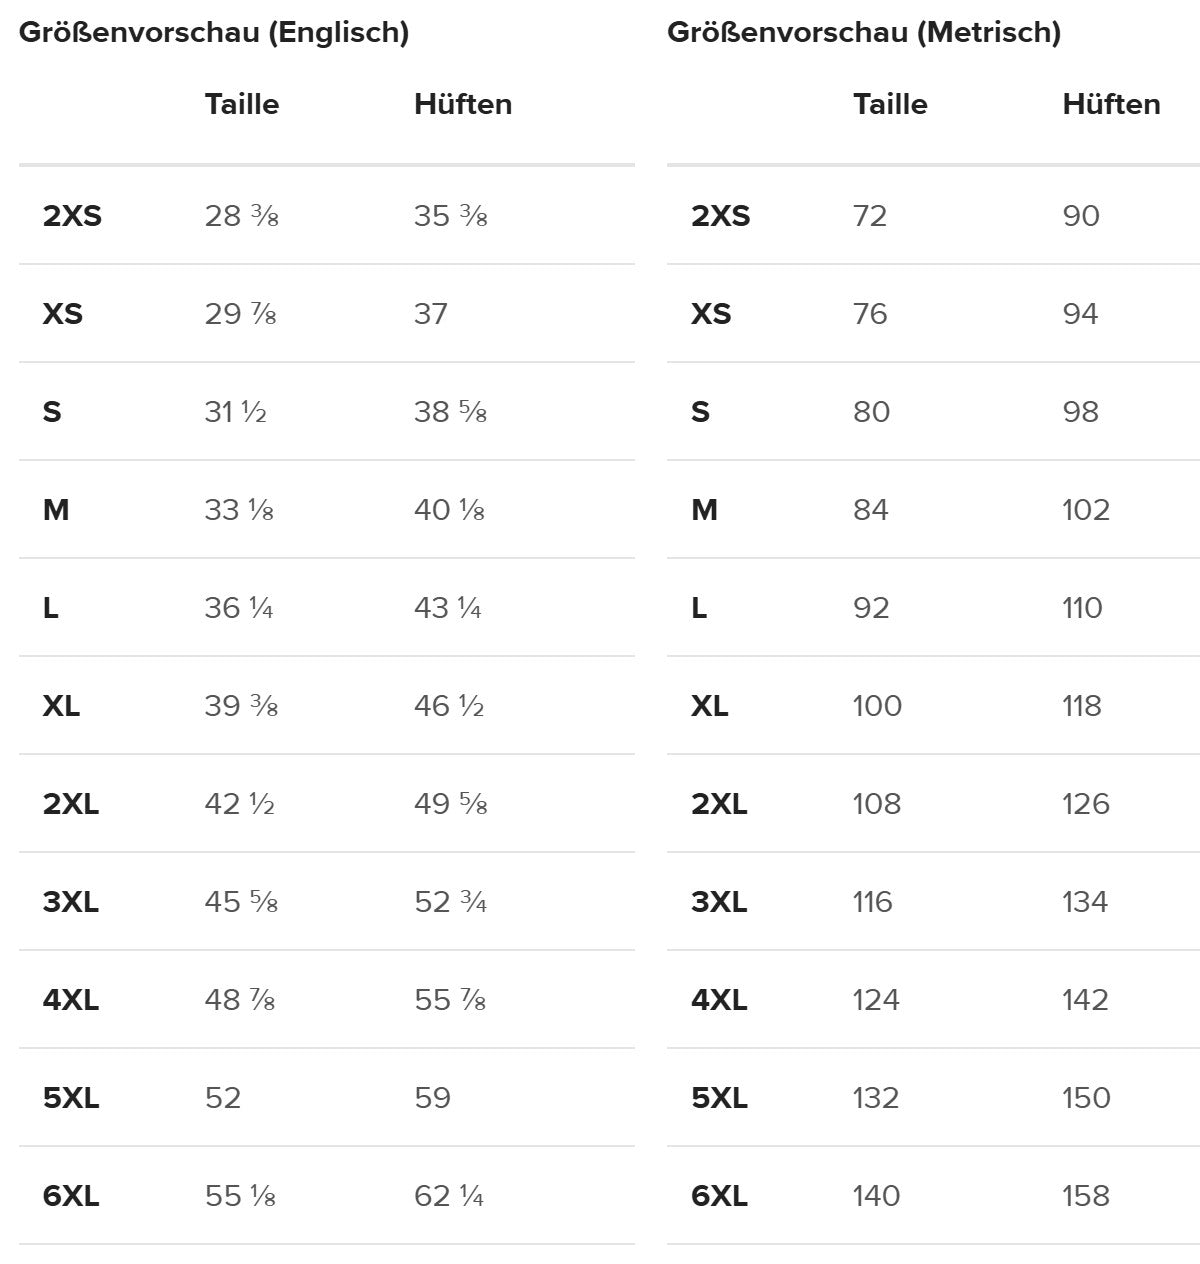Click the hip value 52 ¾ for 3XL

[450, 902]
